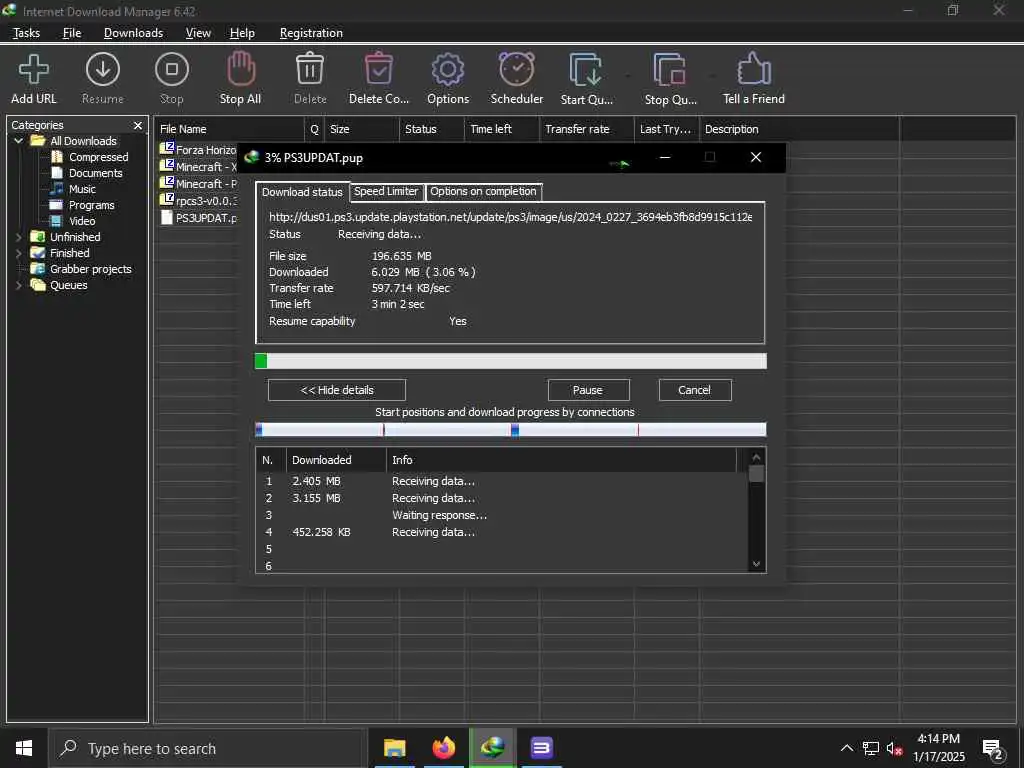Click the Start Queue toolbar icon
The height and width of the screenshot is (768, 1024).
point(586,70)
